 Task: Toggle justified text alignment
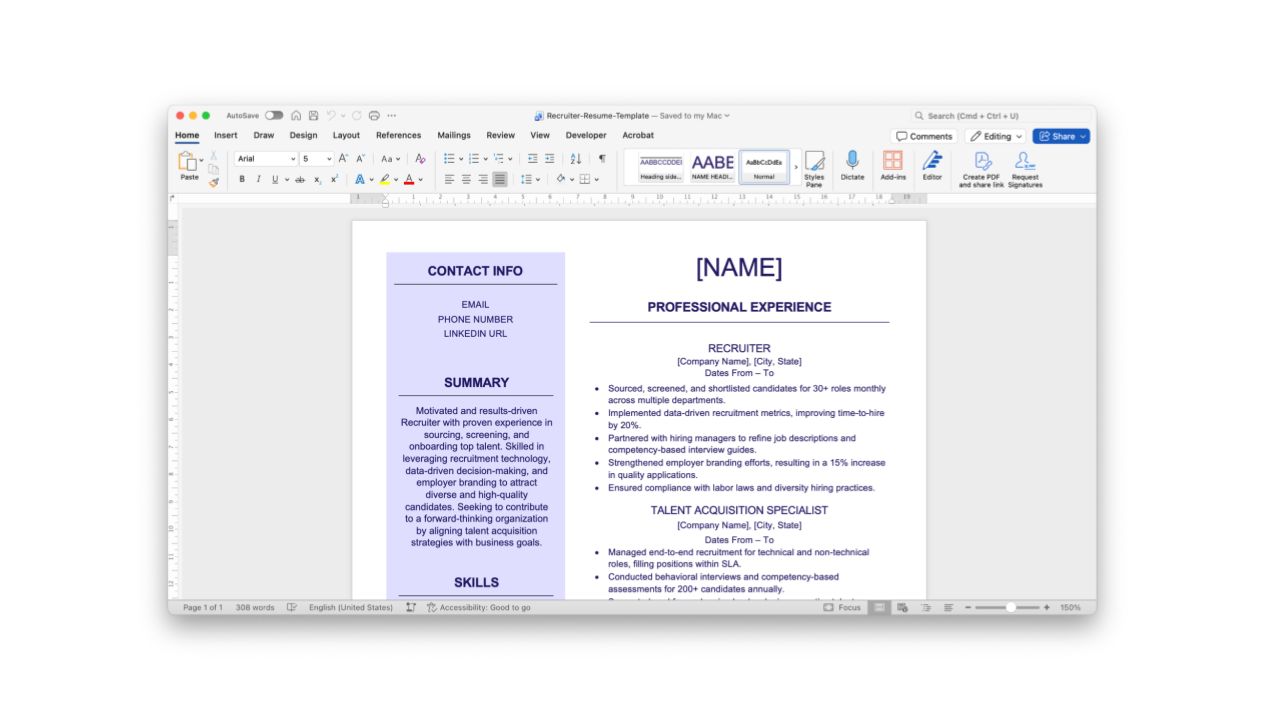coord(500,180)
